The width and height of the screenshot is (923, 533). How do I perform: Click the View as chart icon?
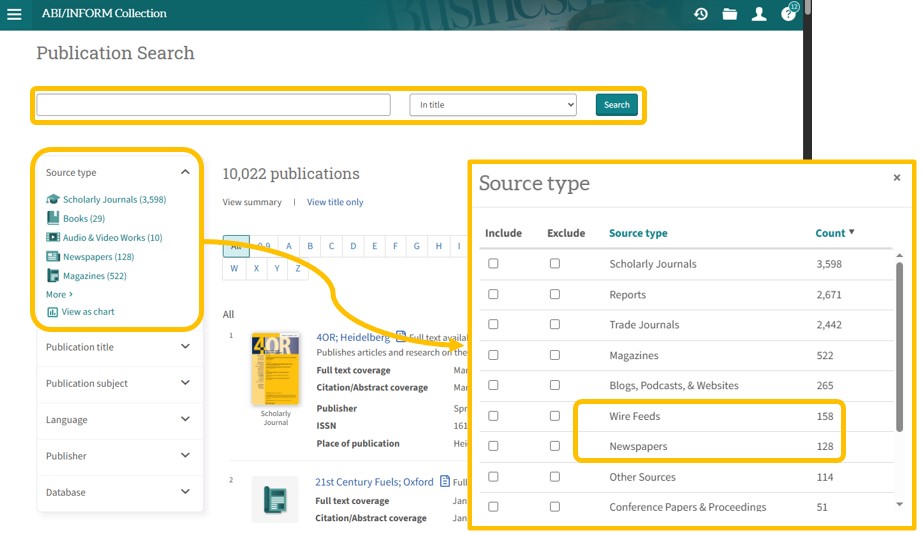pos(53,312)
